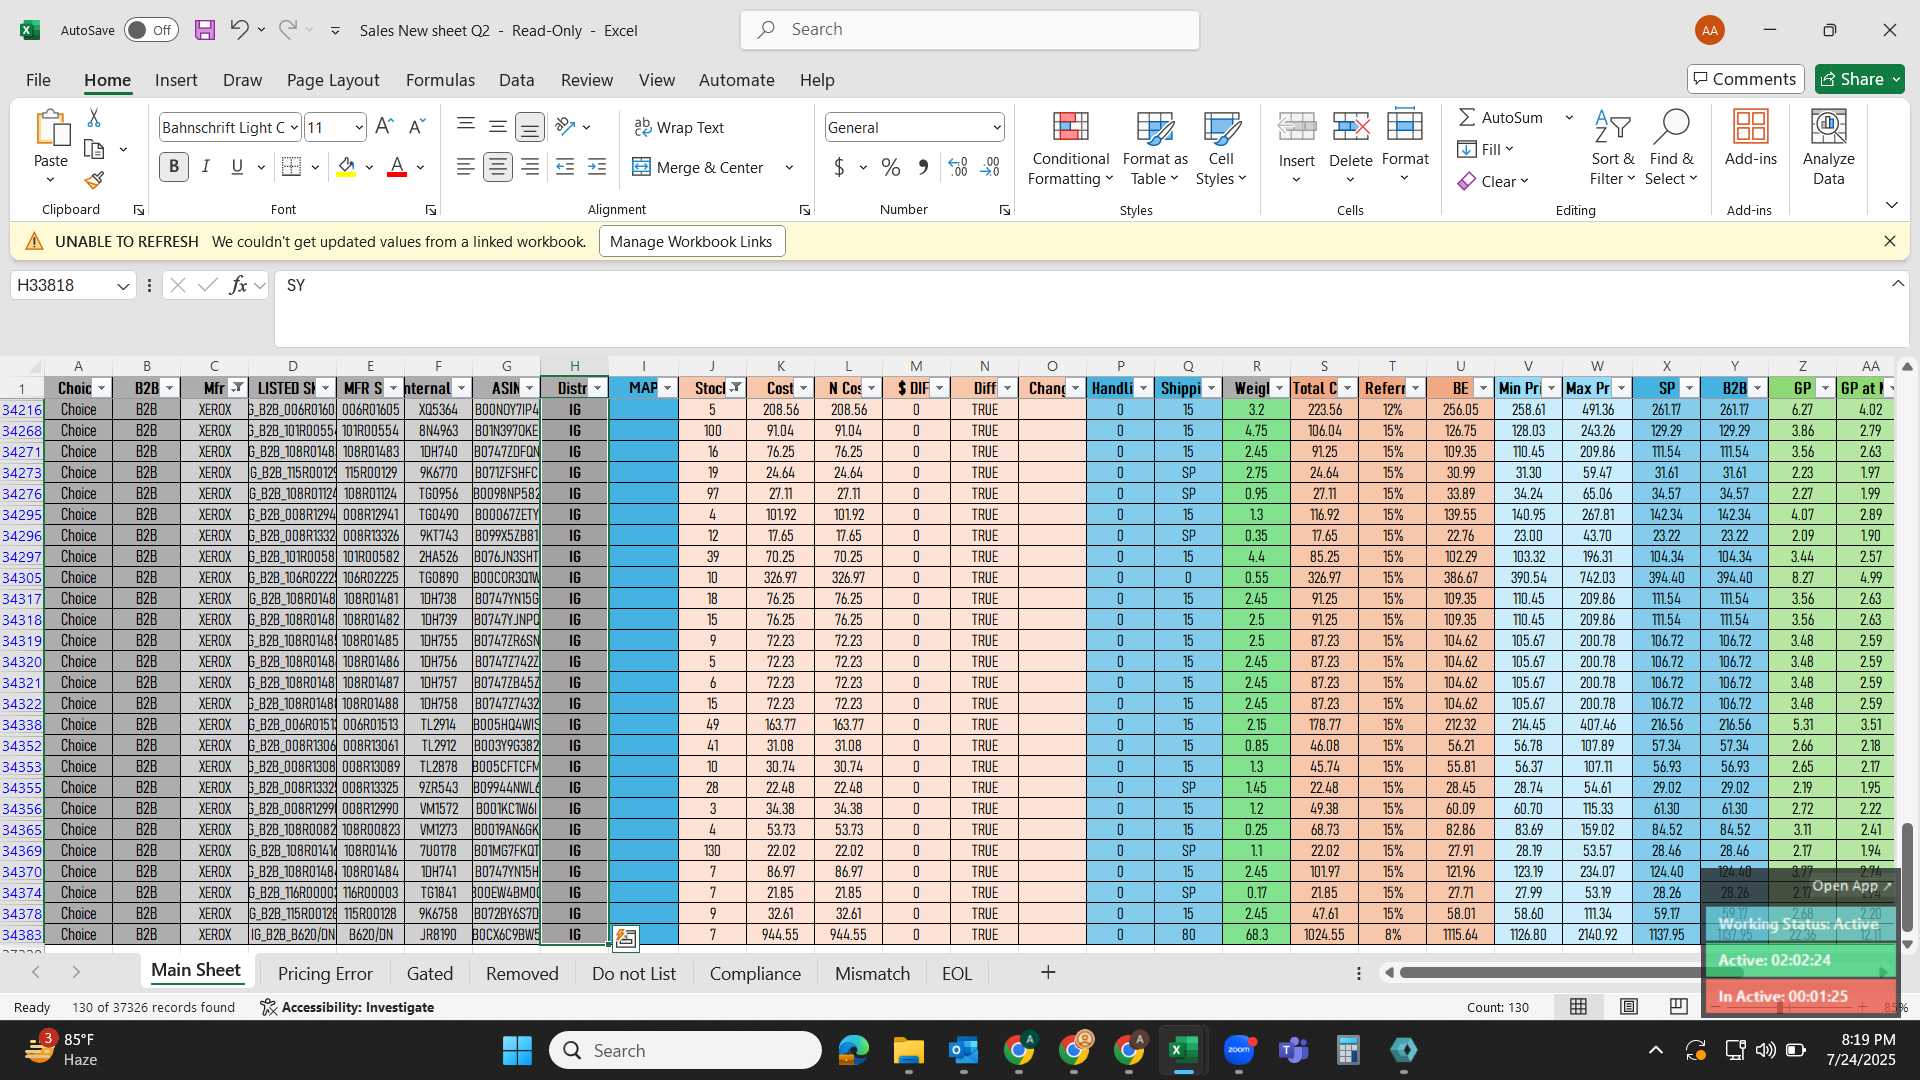Click Manage Workbook Links button
Image resolution: width=1920 pixels, height=1080 pixels.
[691, 241]
